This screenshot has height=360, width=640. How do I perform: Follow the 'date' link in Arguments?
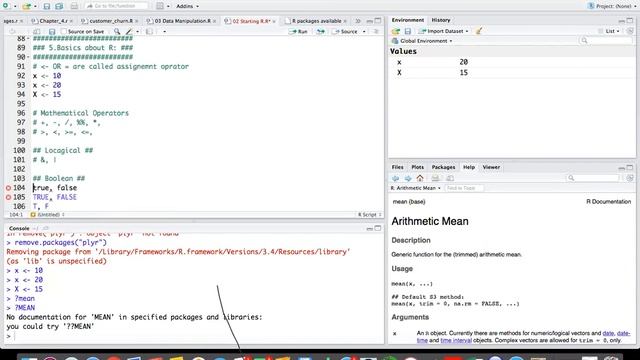[608, 333]
